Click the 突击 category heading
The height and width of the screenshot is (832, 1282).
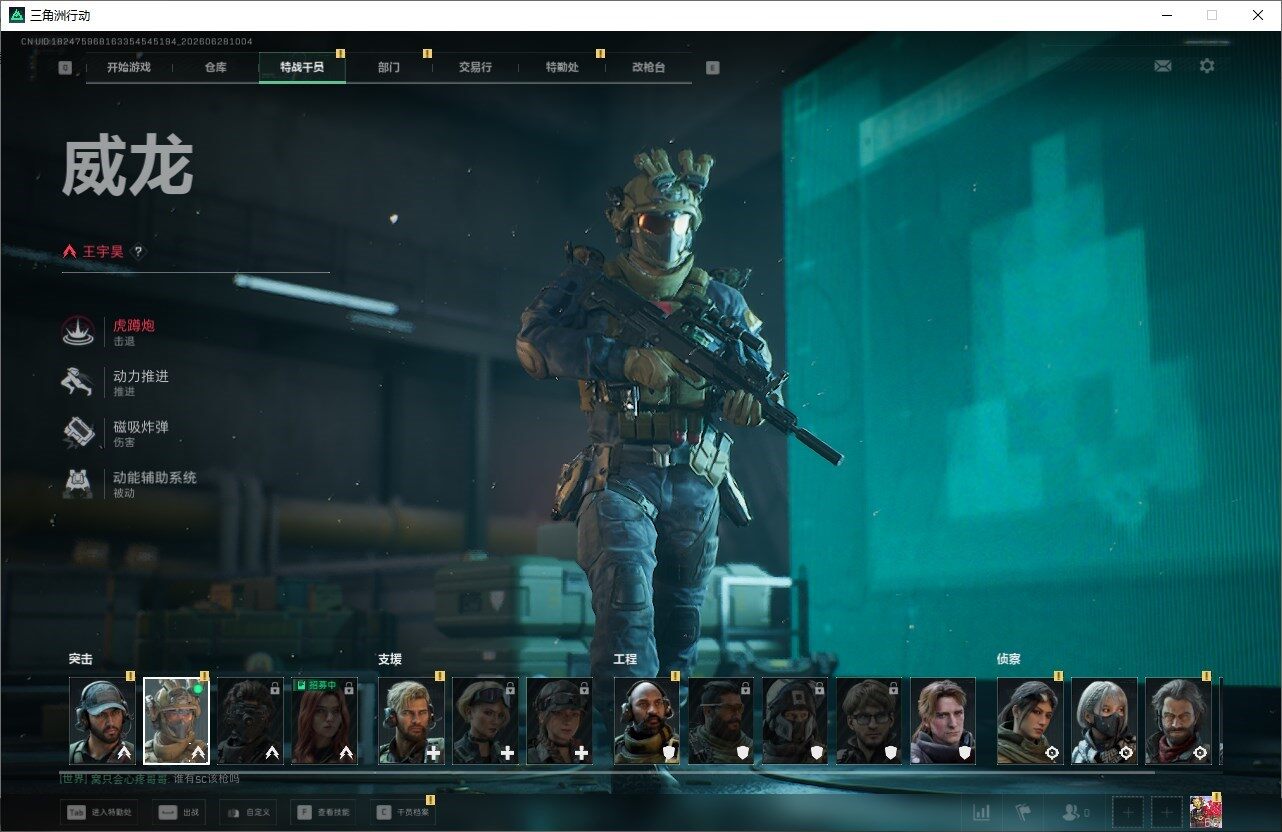click(x=81, y=659)
